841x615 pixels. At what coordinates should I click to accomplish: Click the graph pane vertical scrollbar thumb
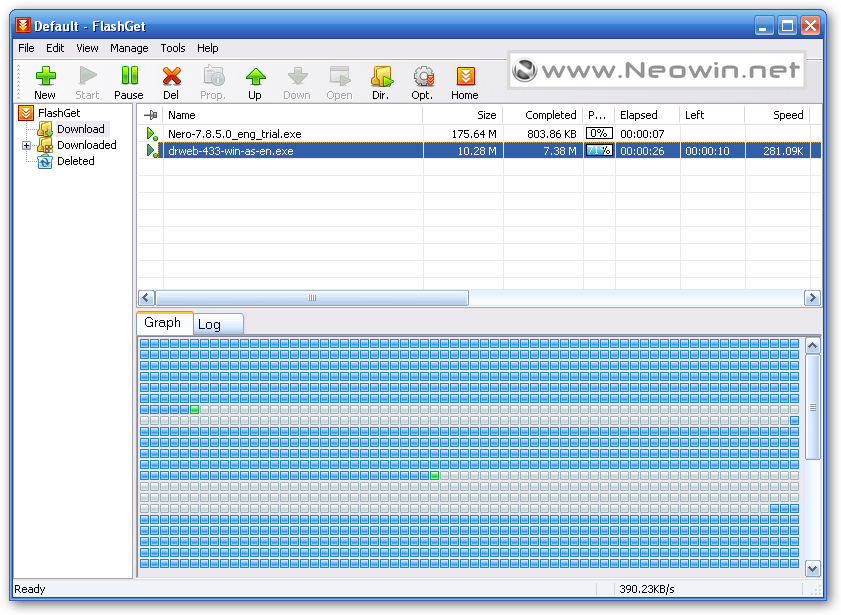[x=813, y=407]
